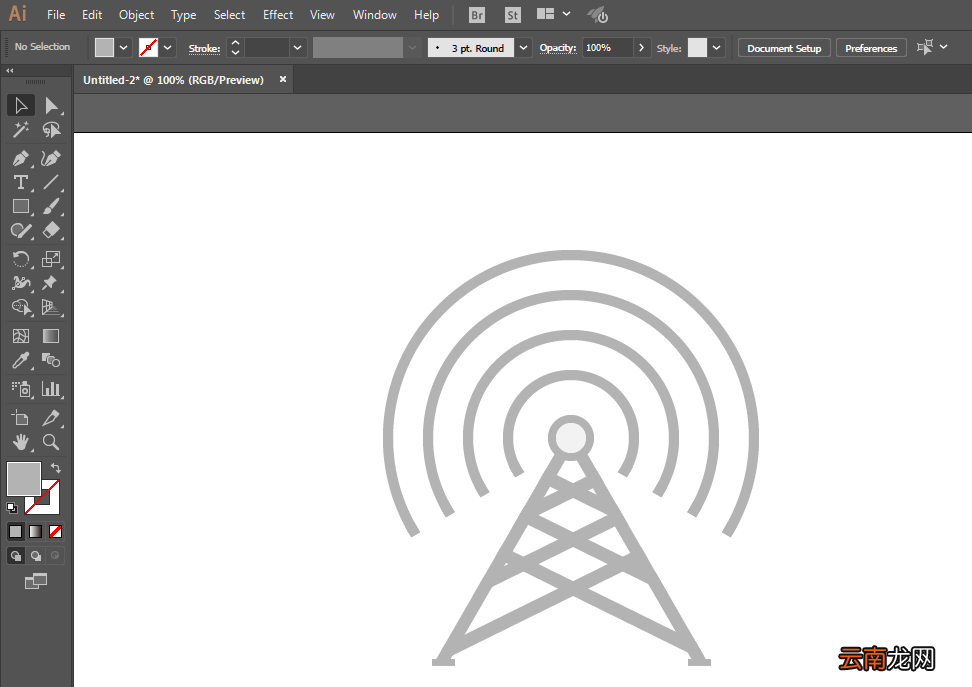The image size is (972, 687).
Task: Swap fill and stroke colors
Action: click(x=56, y=468)
